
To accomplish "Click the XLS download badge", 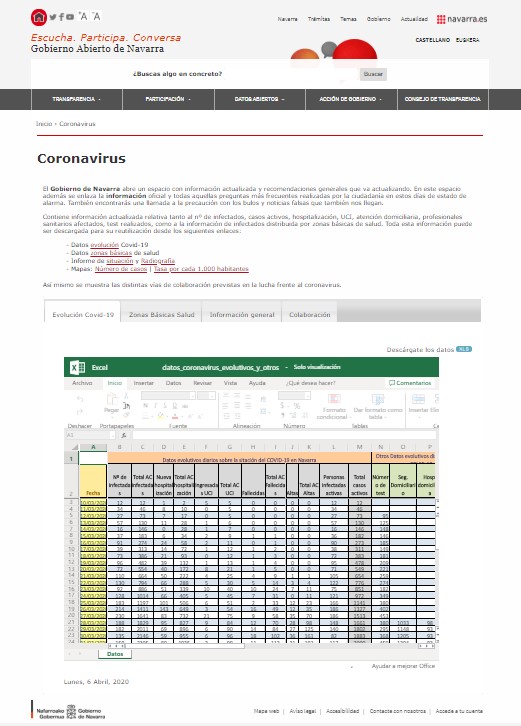I will point(464,349).
